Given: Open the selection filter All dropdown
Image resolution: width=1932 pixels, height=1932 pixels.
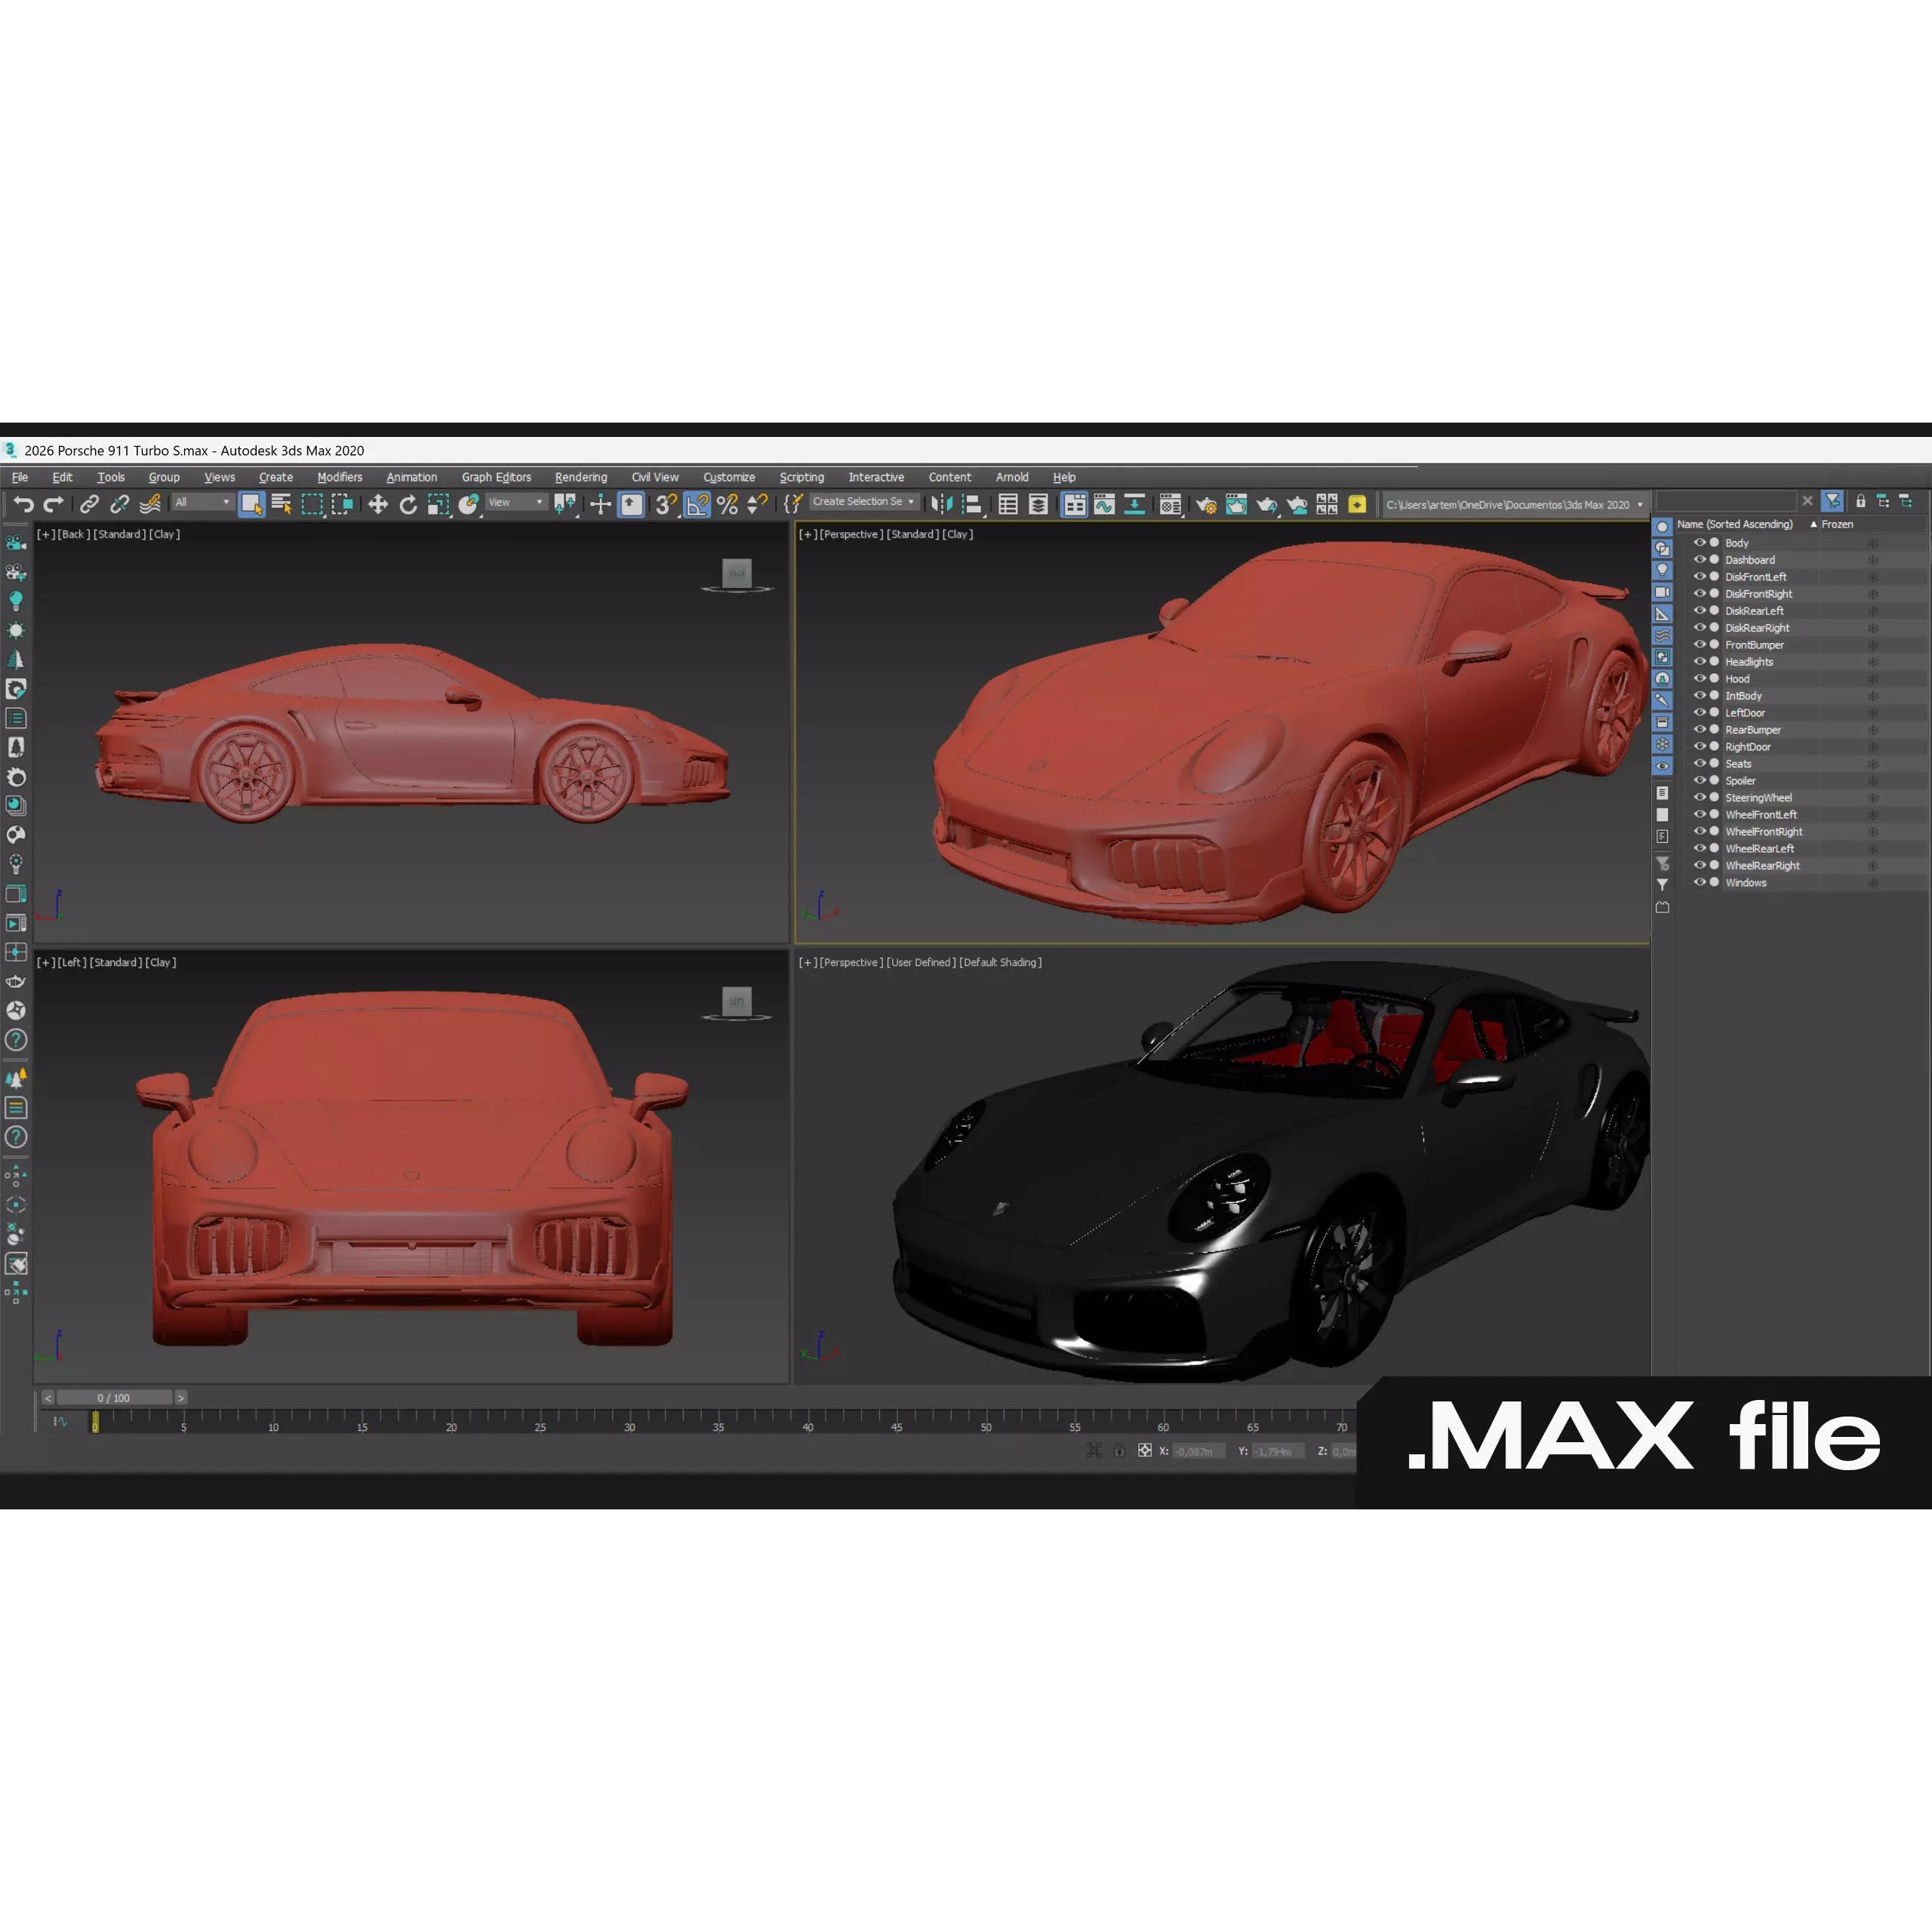Looking at the screenshot, I should point(203,502).
